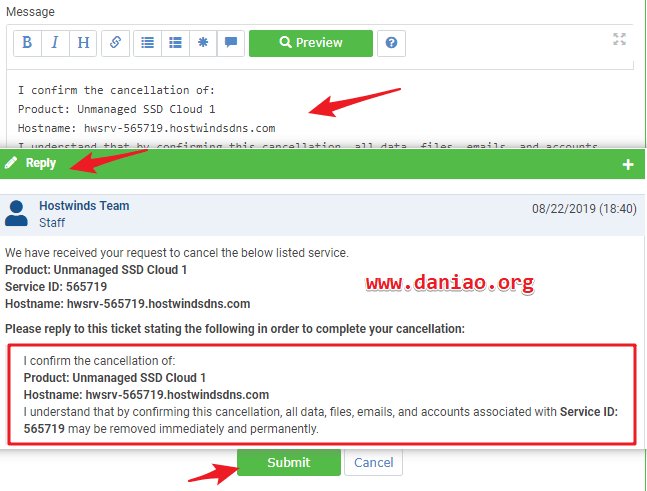
Task: Apply italic formatting in the editor
Action: pyautogui.click(x=55, y=43)
